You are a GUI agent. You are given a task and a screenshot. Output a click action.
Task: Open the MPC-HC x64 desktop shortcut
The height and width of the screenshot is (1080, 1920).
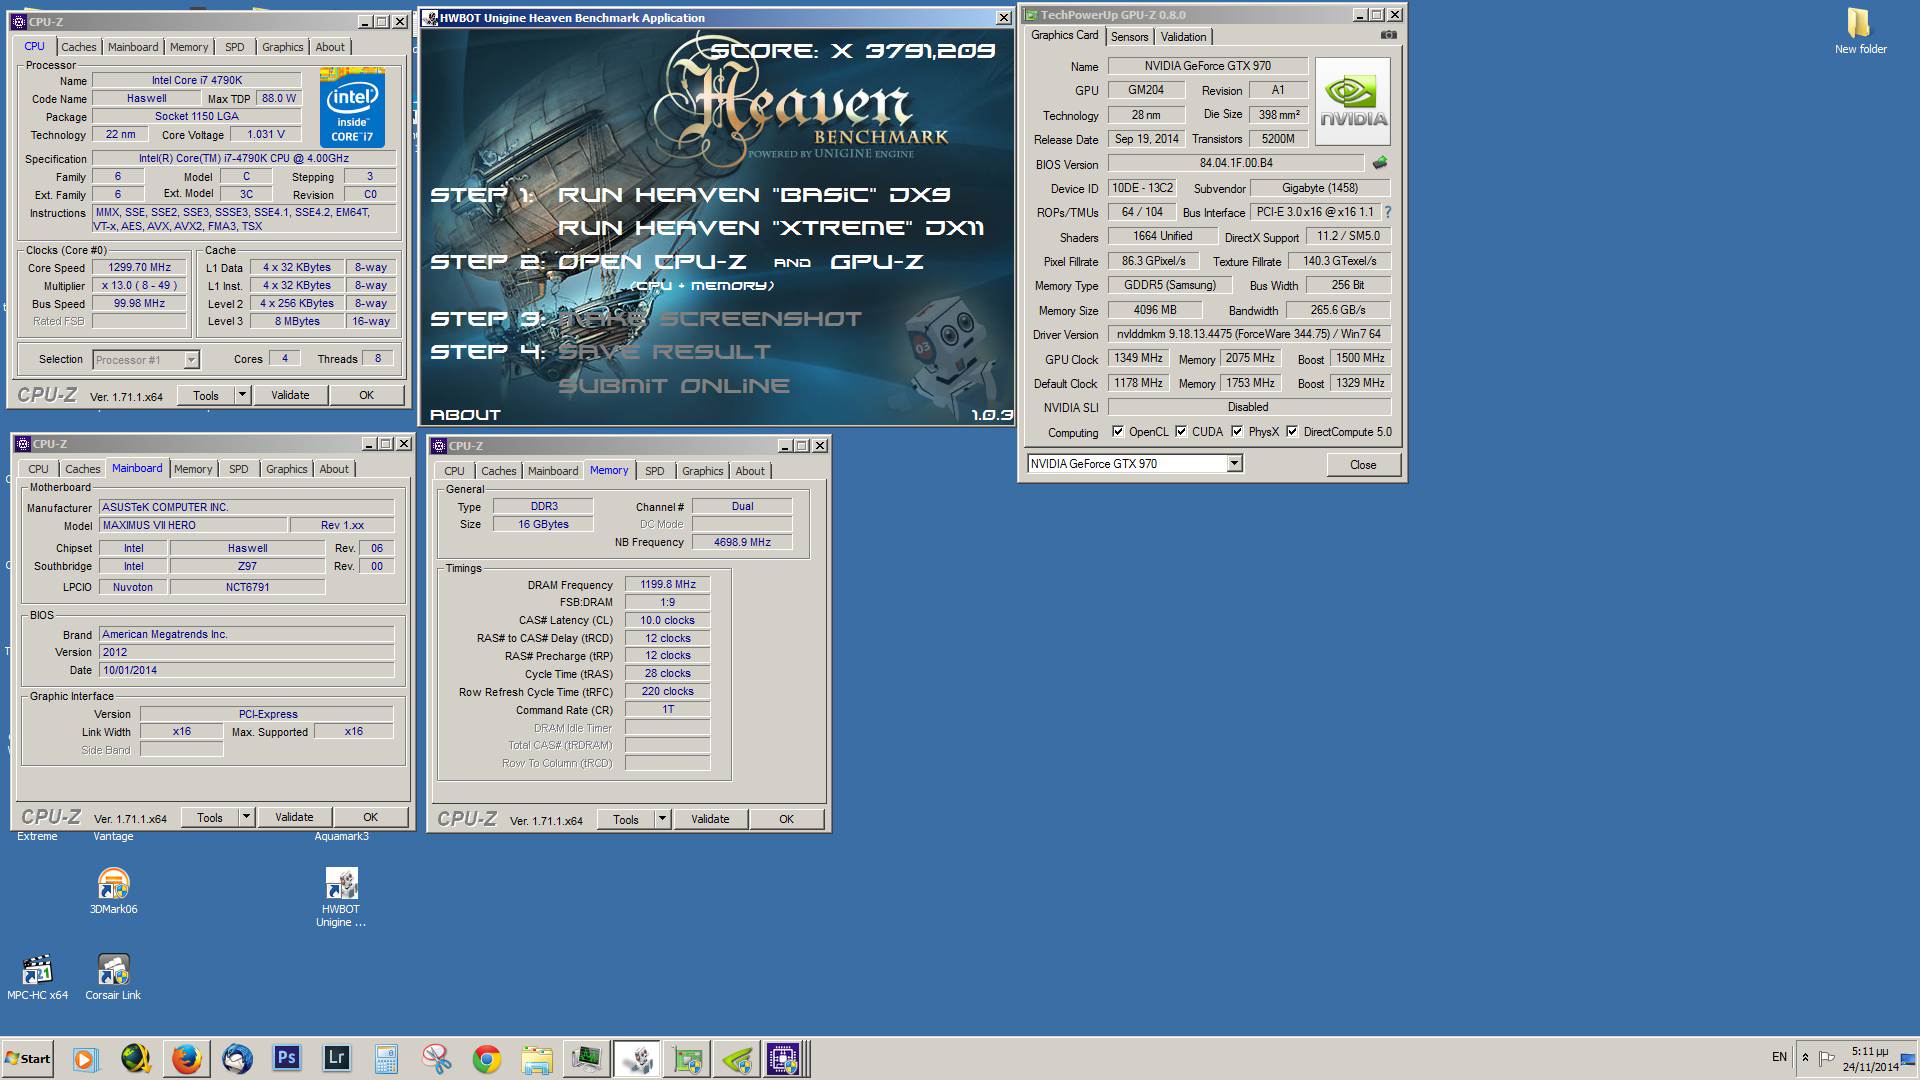click(x=37, y=976)
